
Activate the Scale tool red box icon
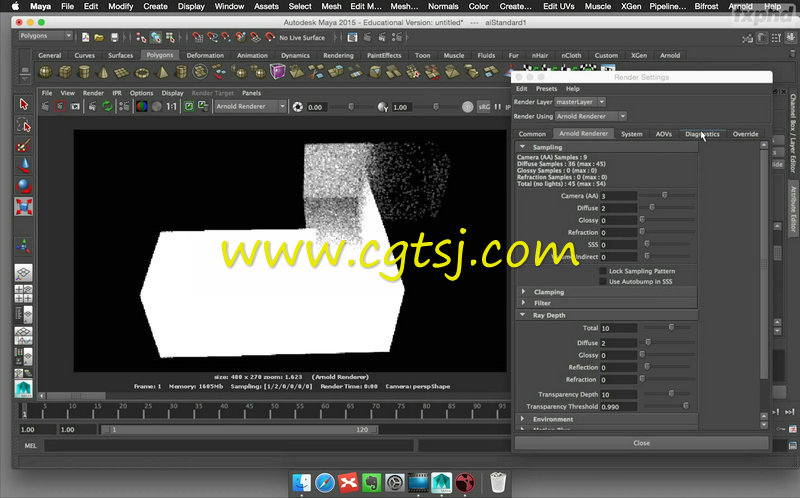coord(23,207)
